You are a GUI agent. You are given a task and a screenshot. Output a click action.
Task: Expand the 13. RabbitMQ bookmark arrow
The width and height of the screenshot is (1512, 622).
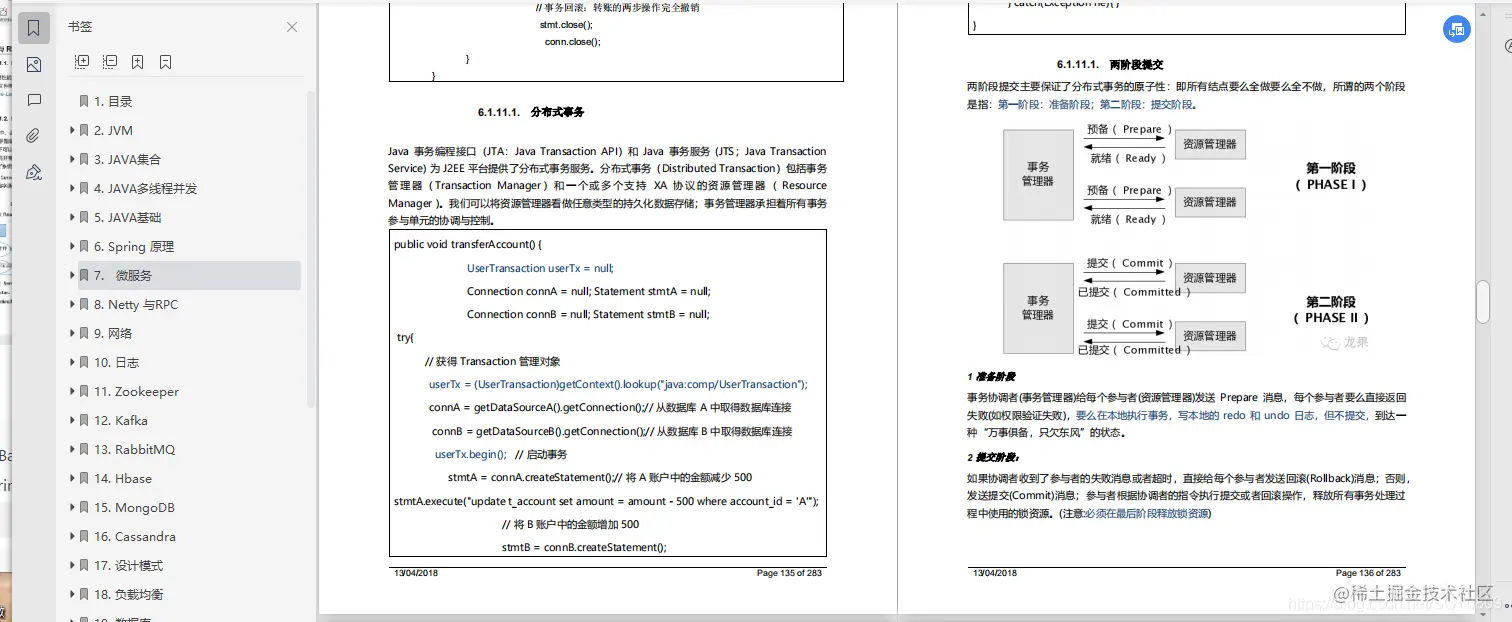pos(72,450)
